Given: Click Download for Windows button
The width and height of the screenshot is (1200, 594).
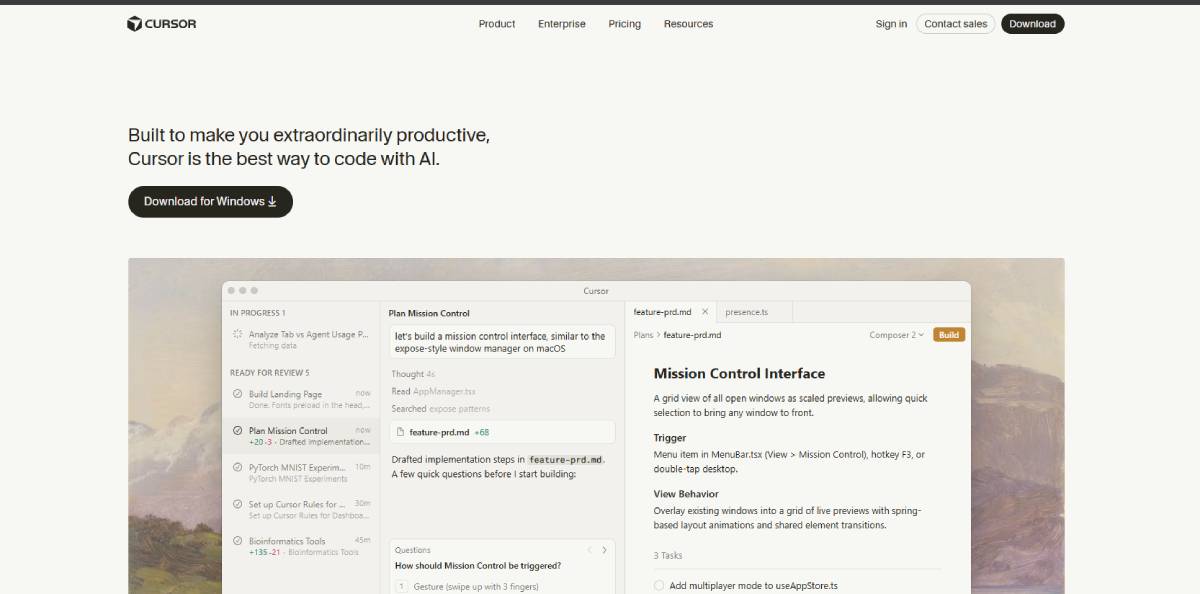Looking at the screenshot, I should pos(210,201).
